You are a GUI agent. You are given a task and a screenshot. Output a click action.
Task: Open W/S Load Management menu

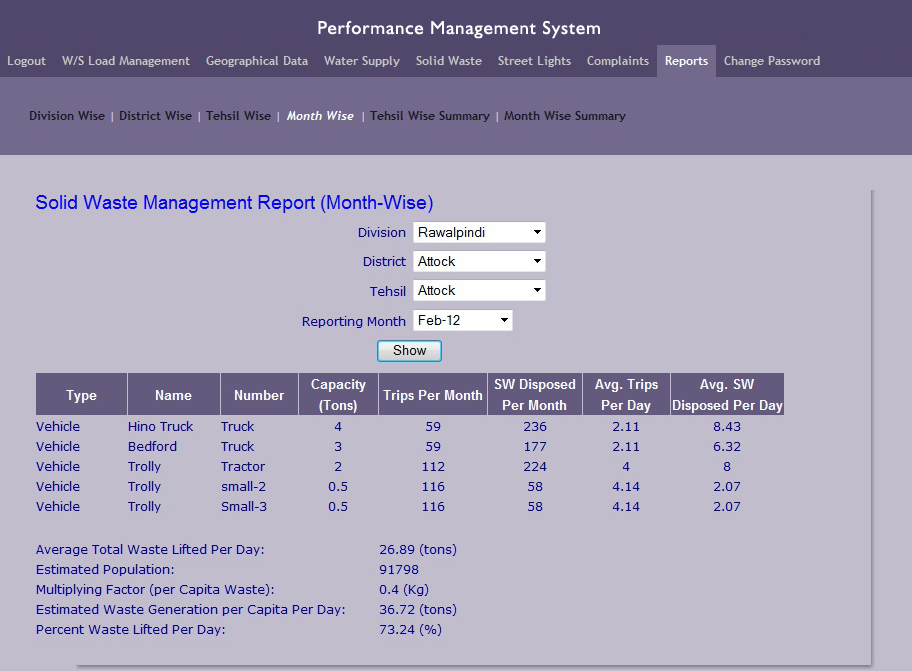126,61
